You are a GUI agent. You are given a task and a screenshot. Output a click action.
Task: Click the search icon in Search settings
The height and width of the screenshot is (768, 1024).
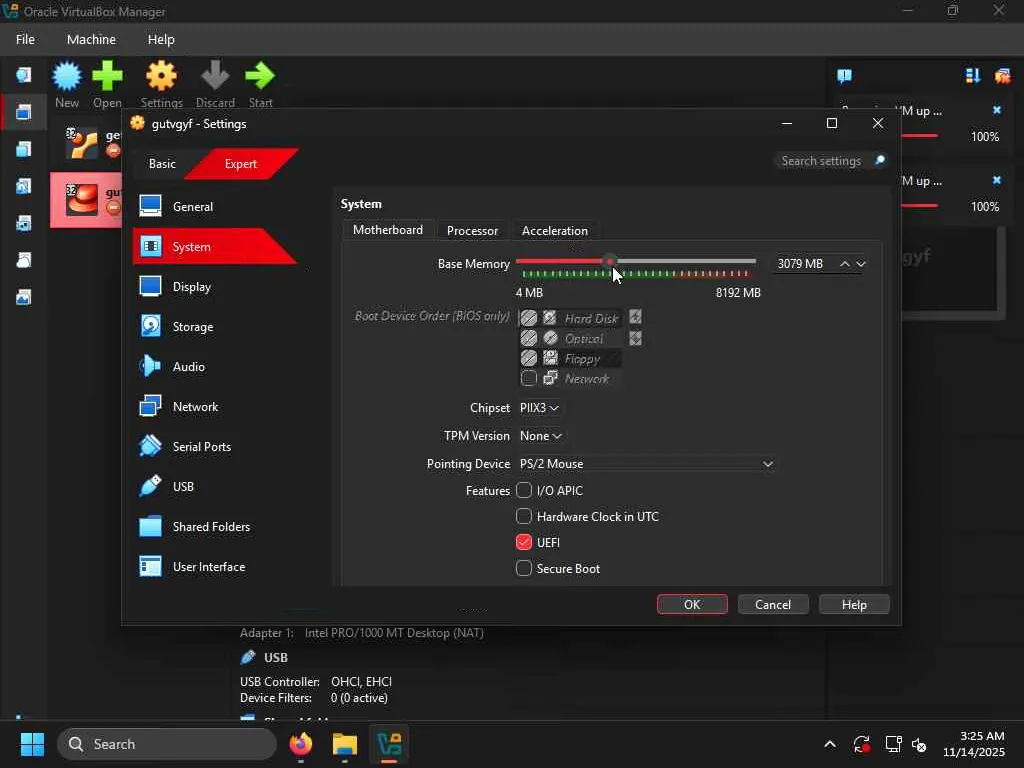click(x=880, y=161)
